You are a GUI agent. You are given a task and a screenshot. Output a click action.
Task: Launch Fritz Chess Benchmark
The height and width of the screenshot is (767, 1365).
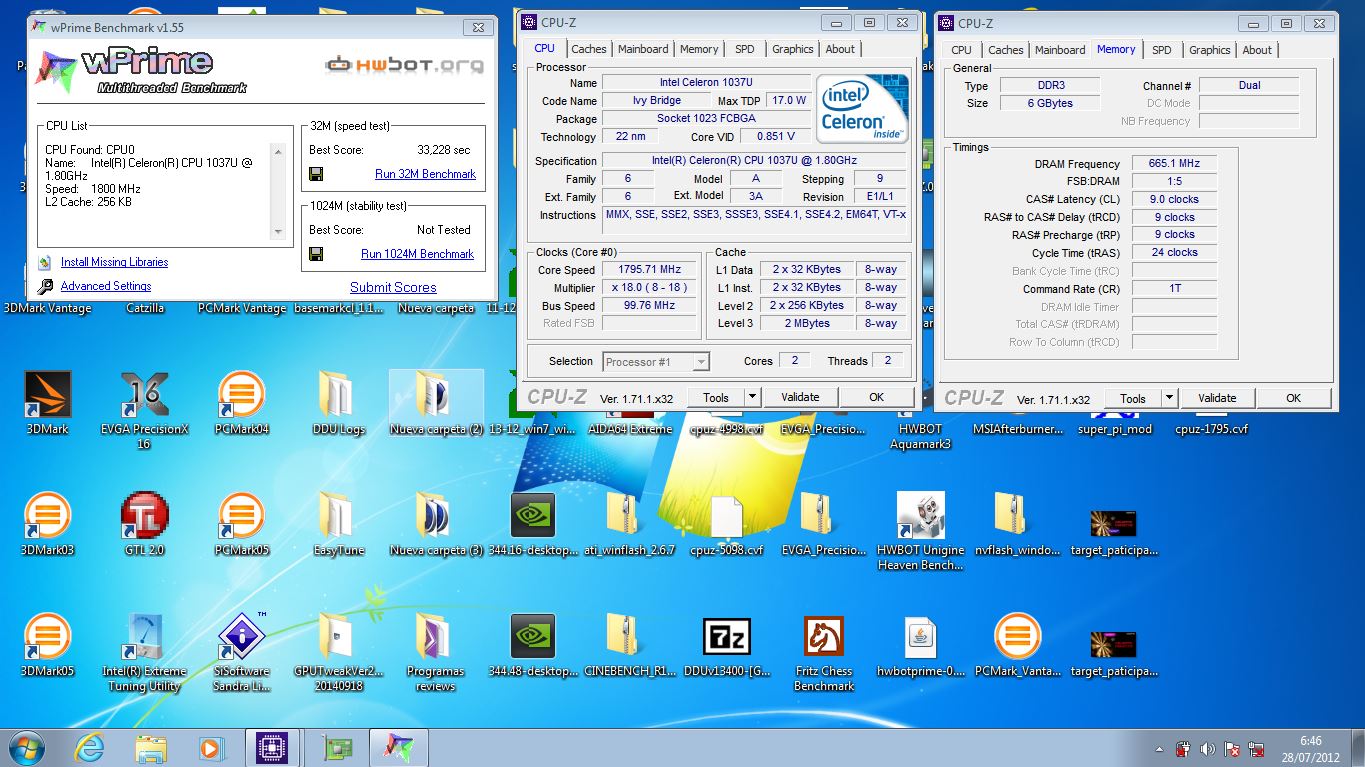[824, 652]
